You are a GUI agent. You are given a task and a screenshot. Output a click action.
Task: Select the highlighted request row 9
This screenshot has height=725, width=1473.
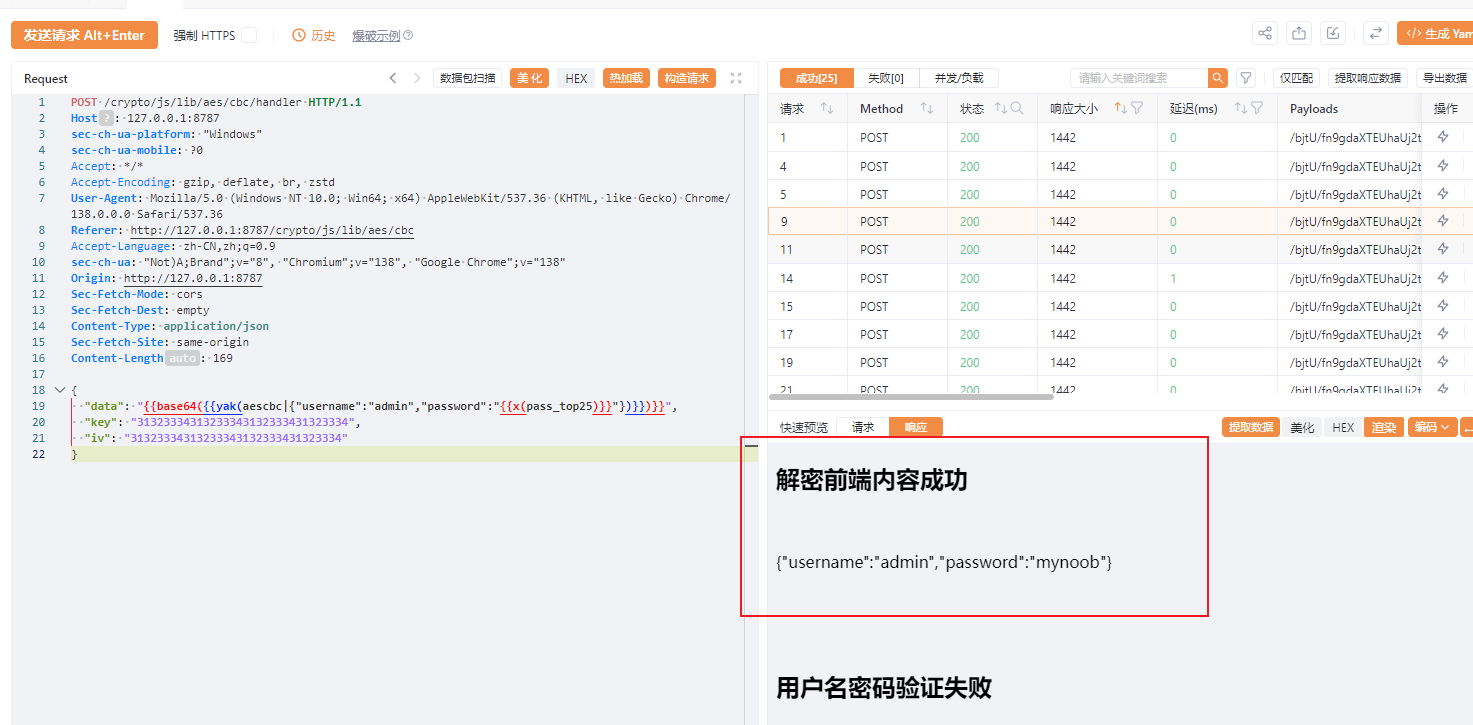click(1120, 221)
